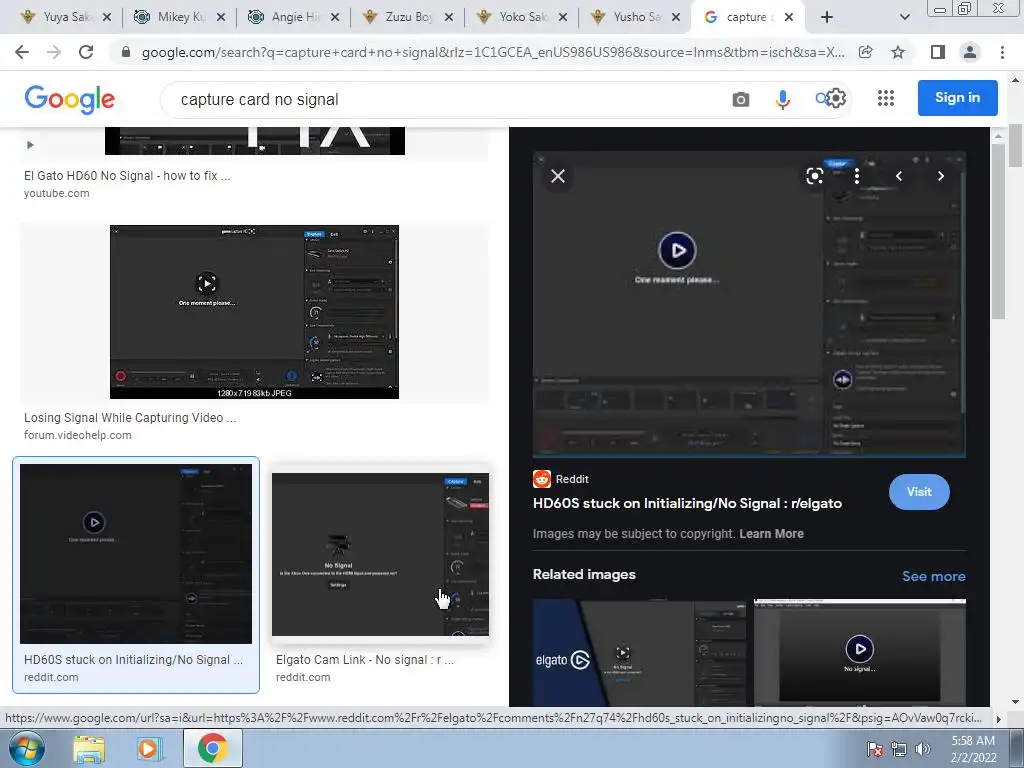1024x768 pixels.
Task: Open the Action Center flag icon
Action: tap(874, 749)
